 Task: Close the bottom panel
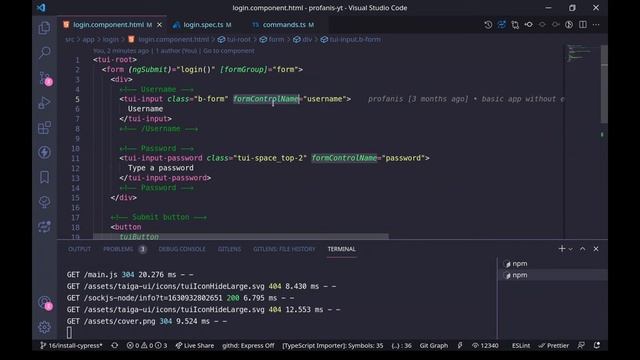[596, 249]
